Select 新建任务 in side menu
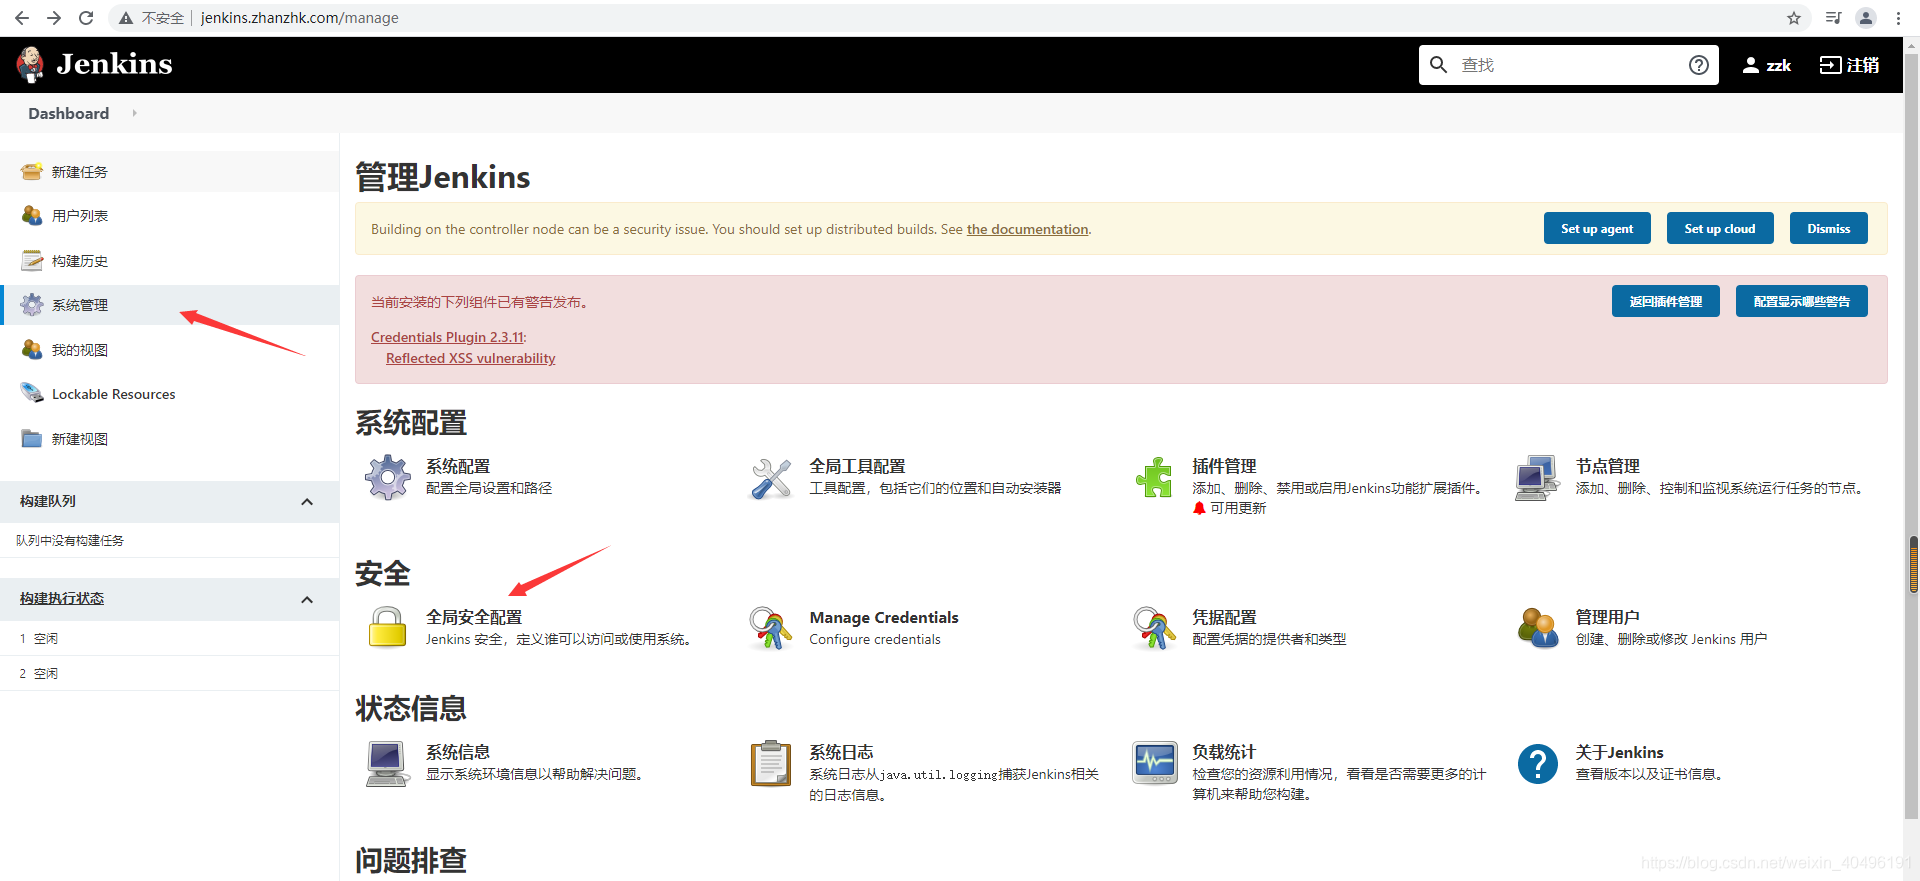The width and height of the screenshot is (1920, 881). coord(80,172)
